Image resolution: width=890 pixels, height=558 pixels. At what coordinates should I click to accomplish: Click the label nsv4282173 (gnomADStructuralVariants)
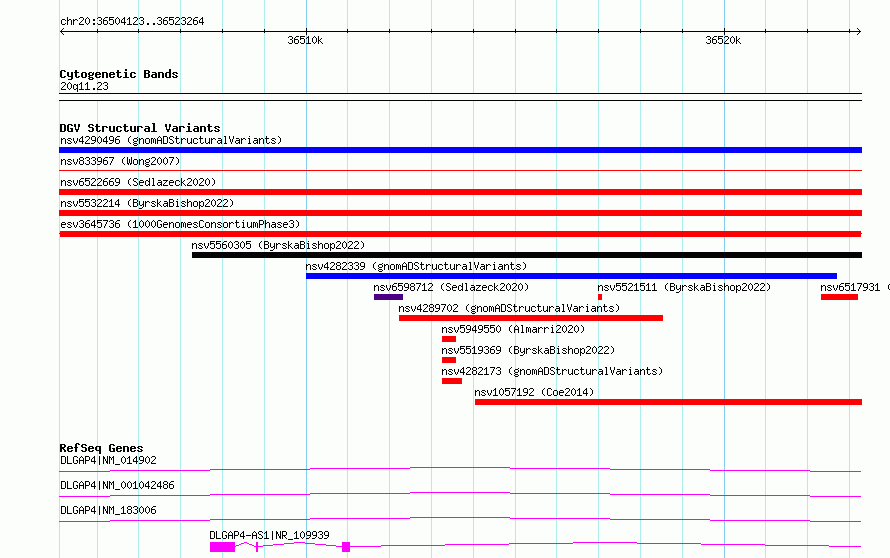click(552, 371)
